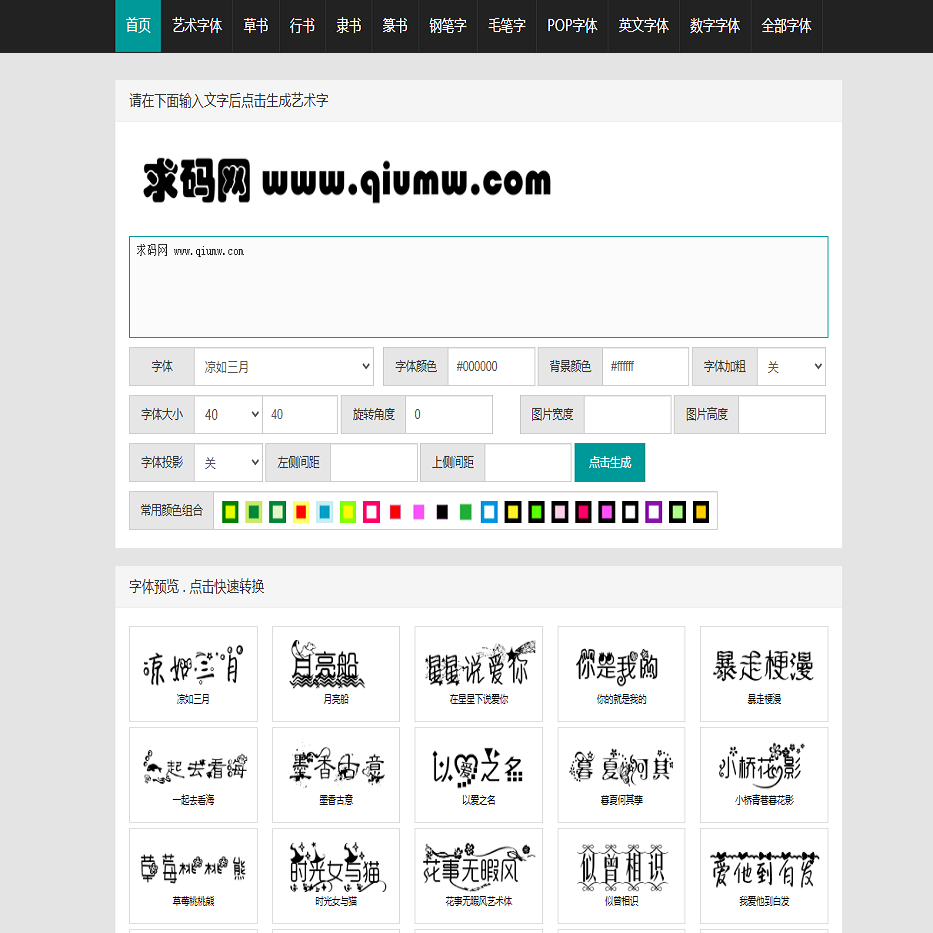
Task: Choose the 月亮船 font style preview
Action: click(x=335, y=673)
